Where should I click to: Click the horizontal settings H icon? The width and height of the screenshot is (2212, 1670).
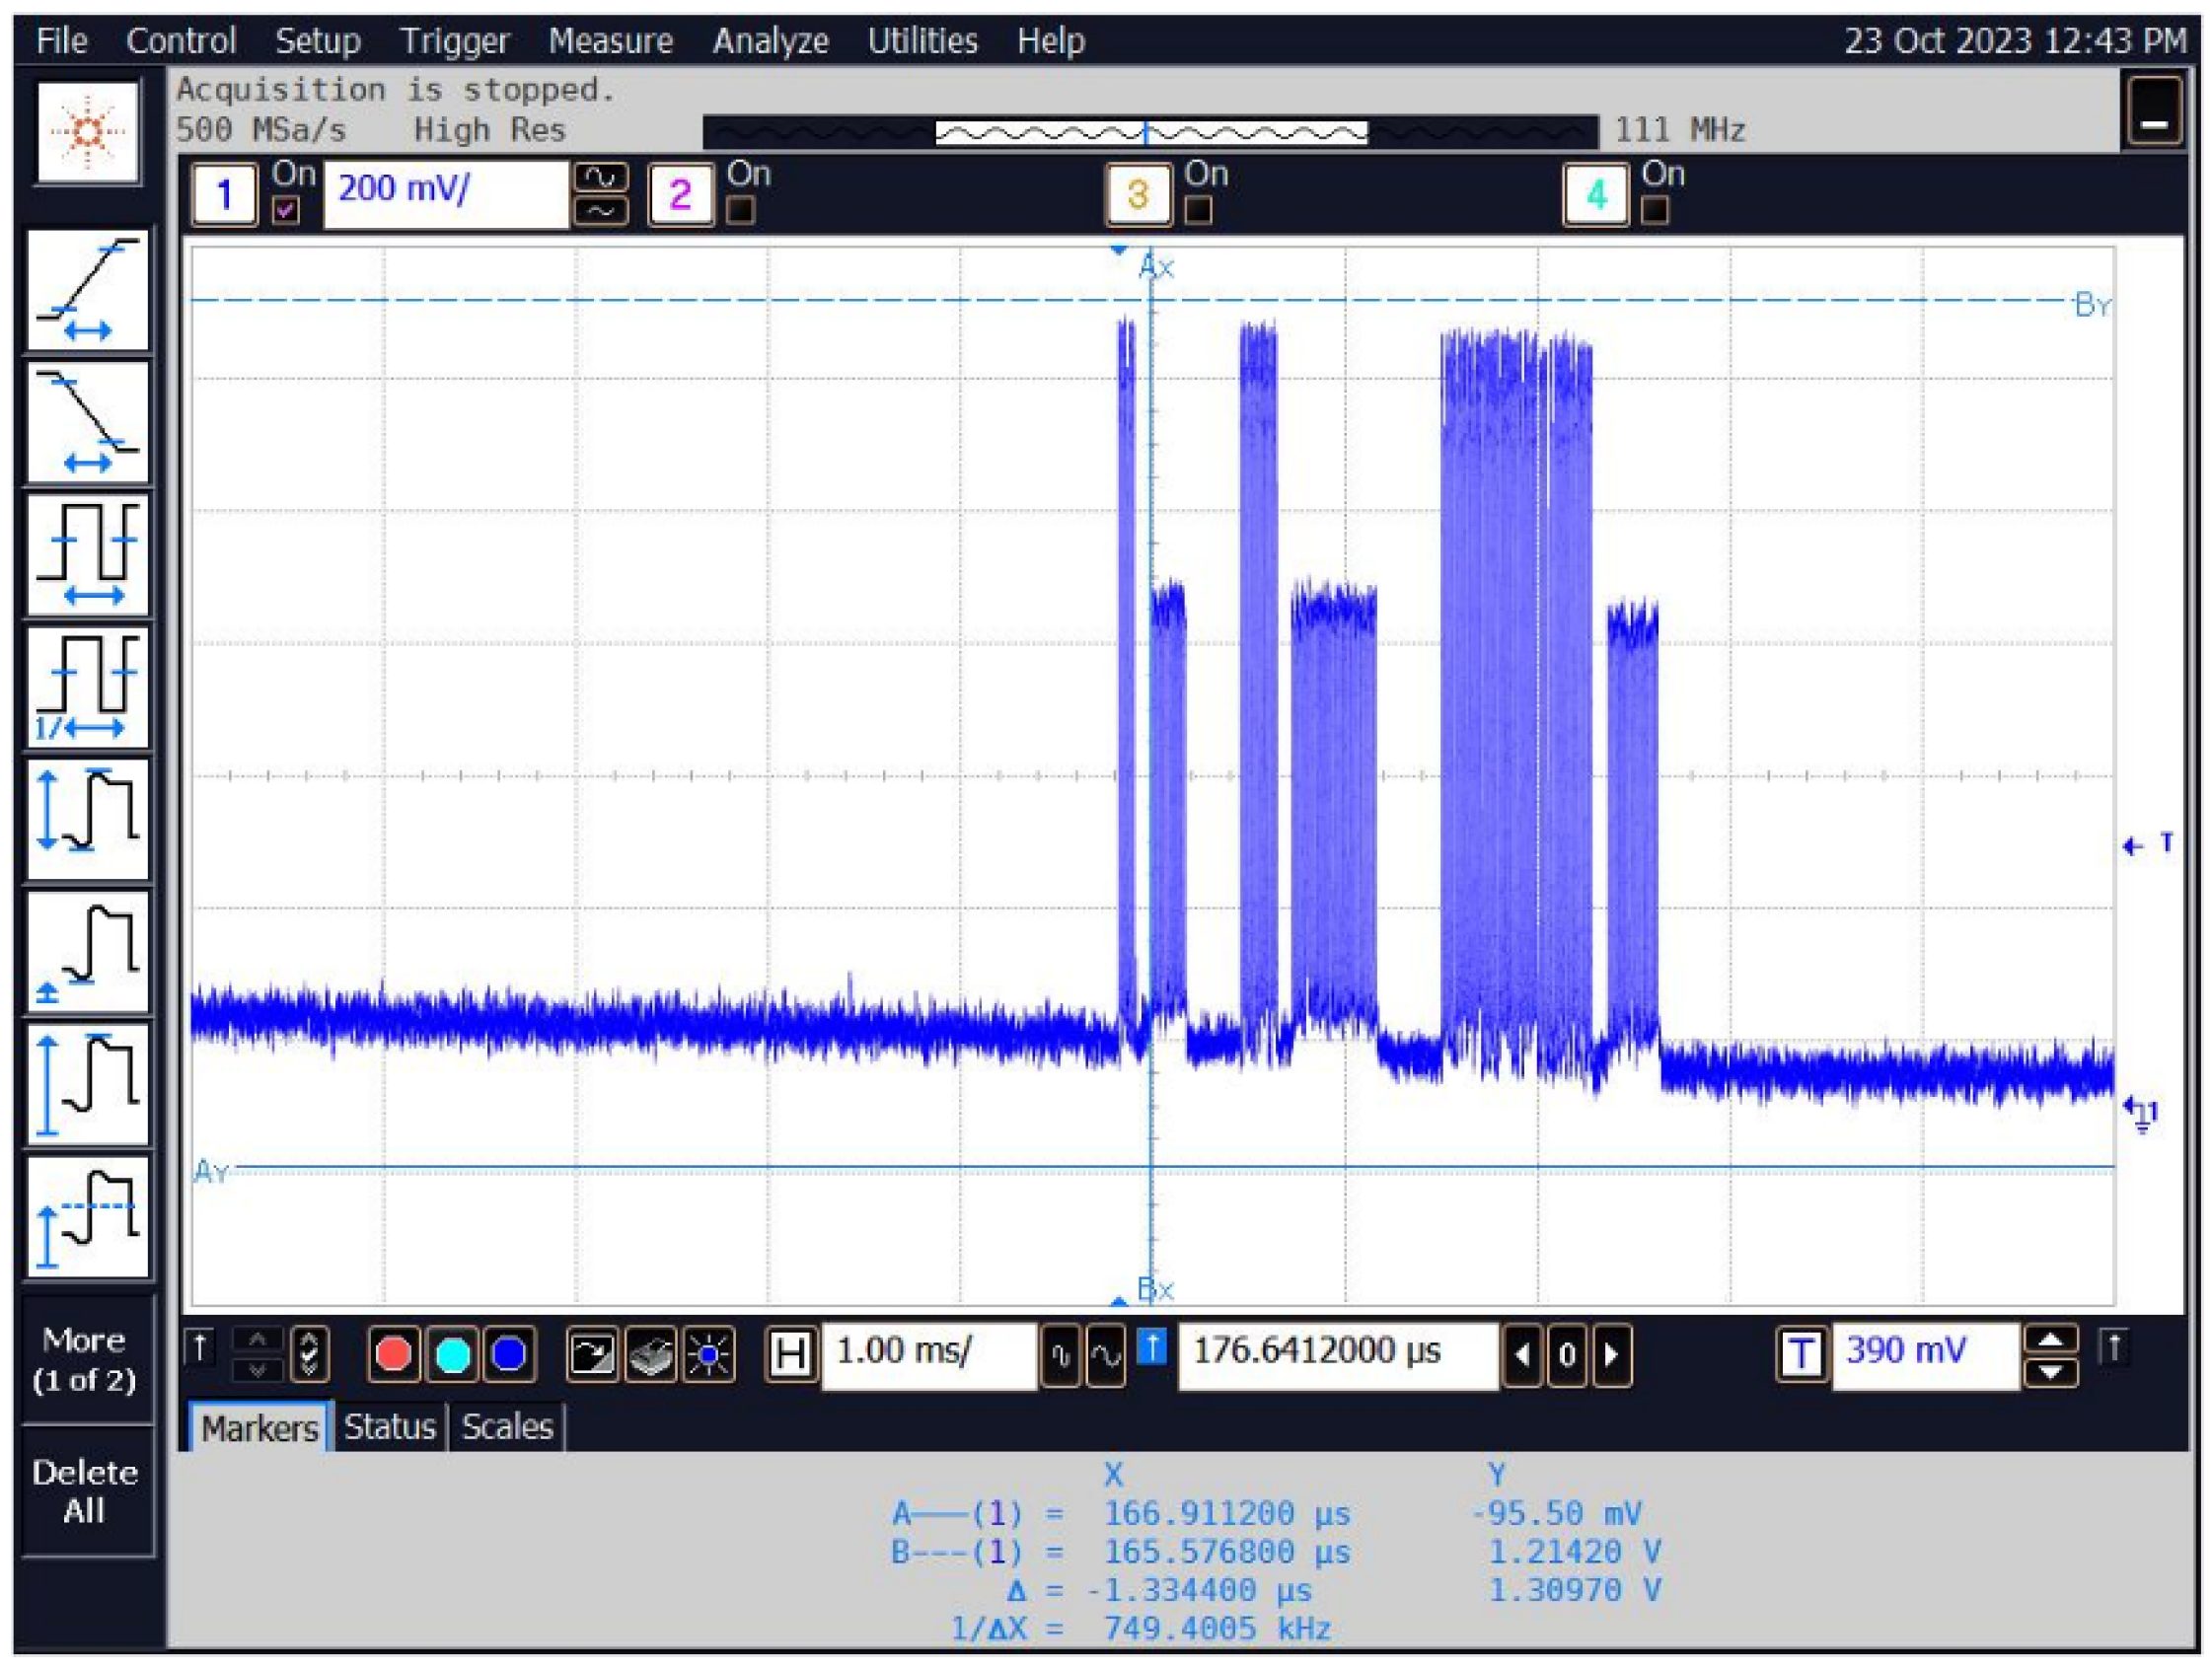(x=790, y=1353)
